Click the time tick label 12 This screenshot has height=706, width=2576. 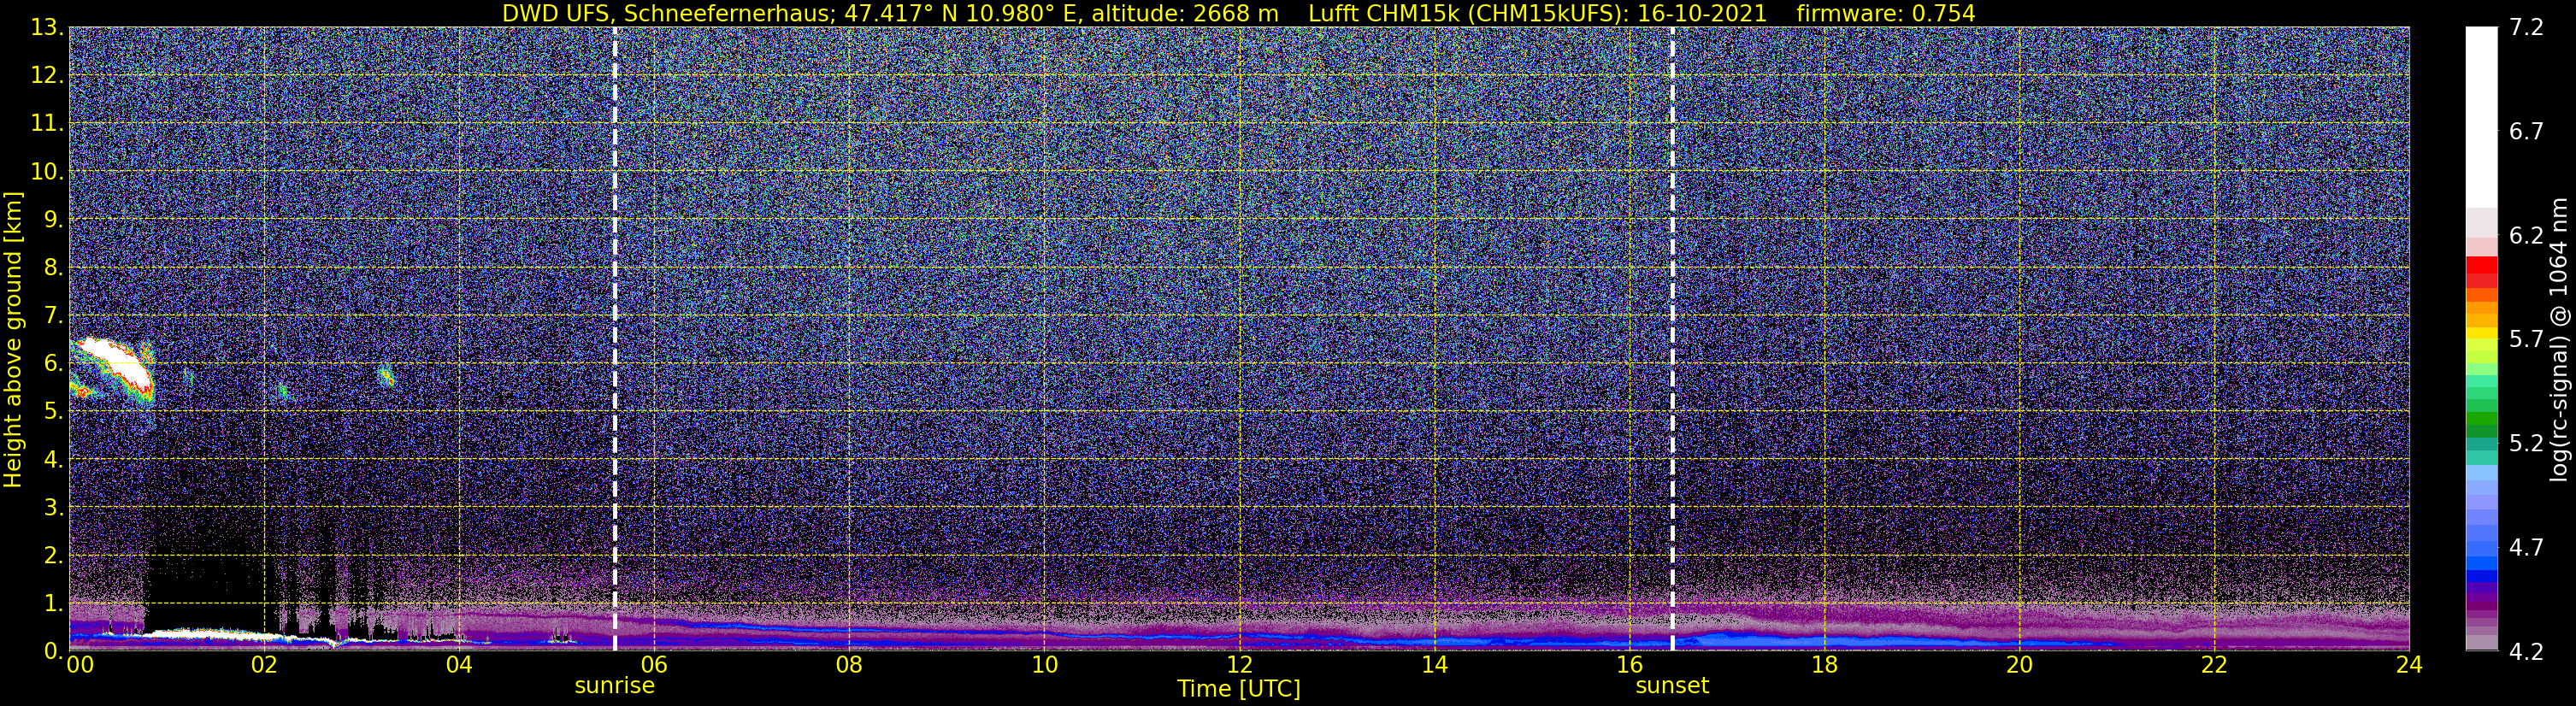(1239, 665)
